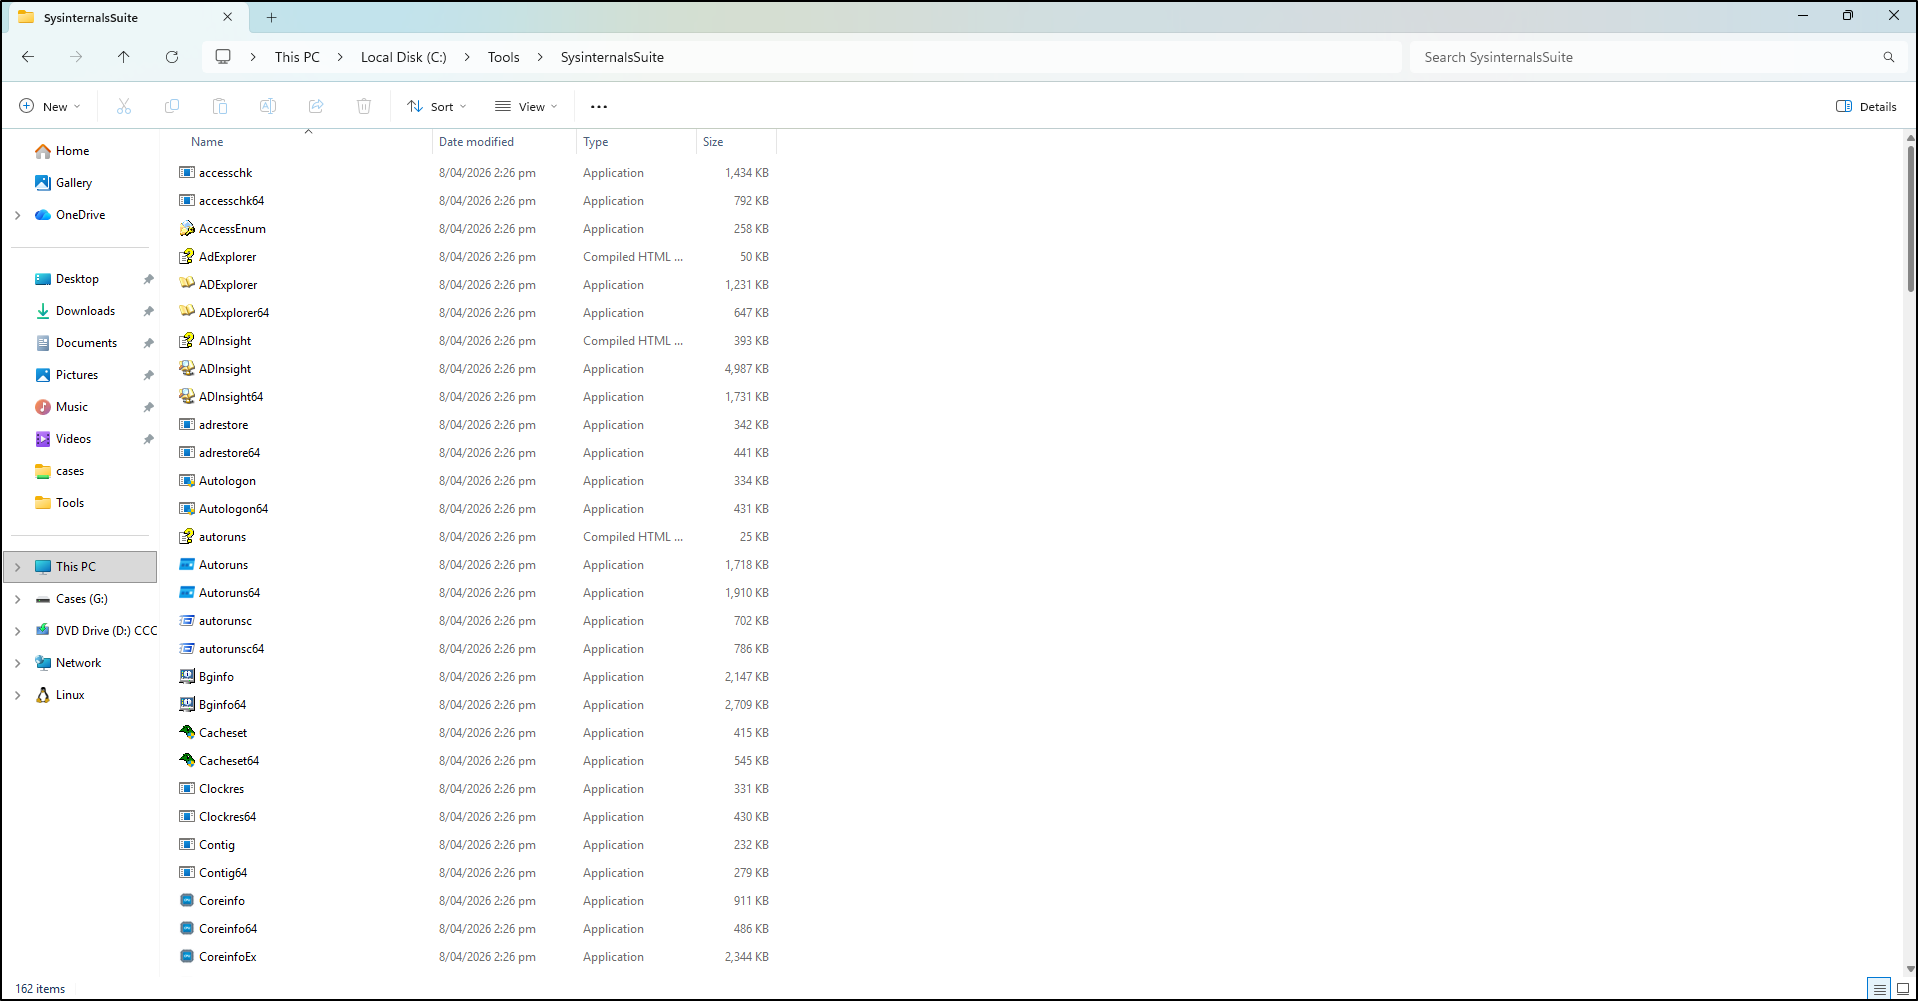Image resolution: width=1918 pixels, height=1001 pixels.
Task: Switch to details view icon in status bar
Action: point(1880,989)
